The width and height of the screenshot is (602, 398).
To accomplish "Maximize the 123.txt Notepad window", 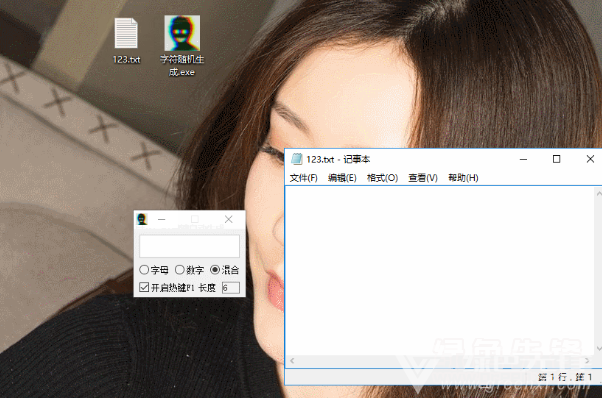I will (556, 159).
